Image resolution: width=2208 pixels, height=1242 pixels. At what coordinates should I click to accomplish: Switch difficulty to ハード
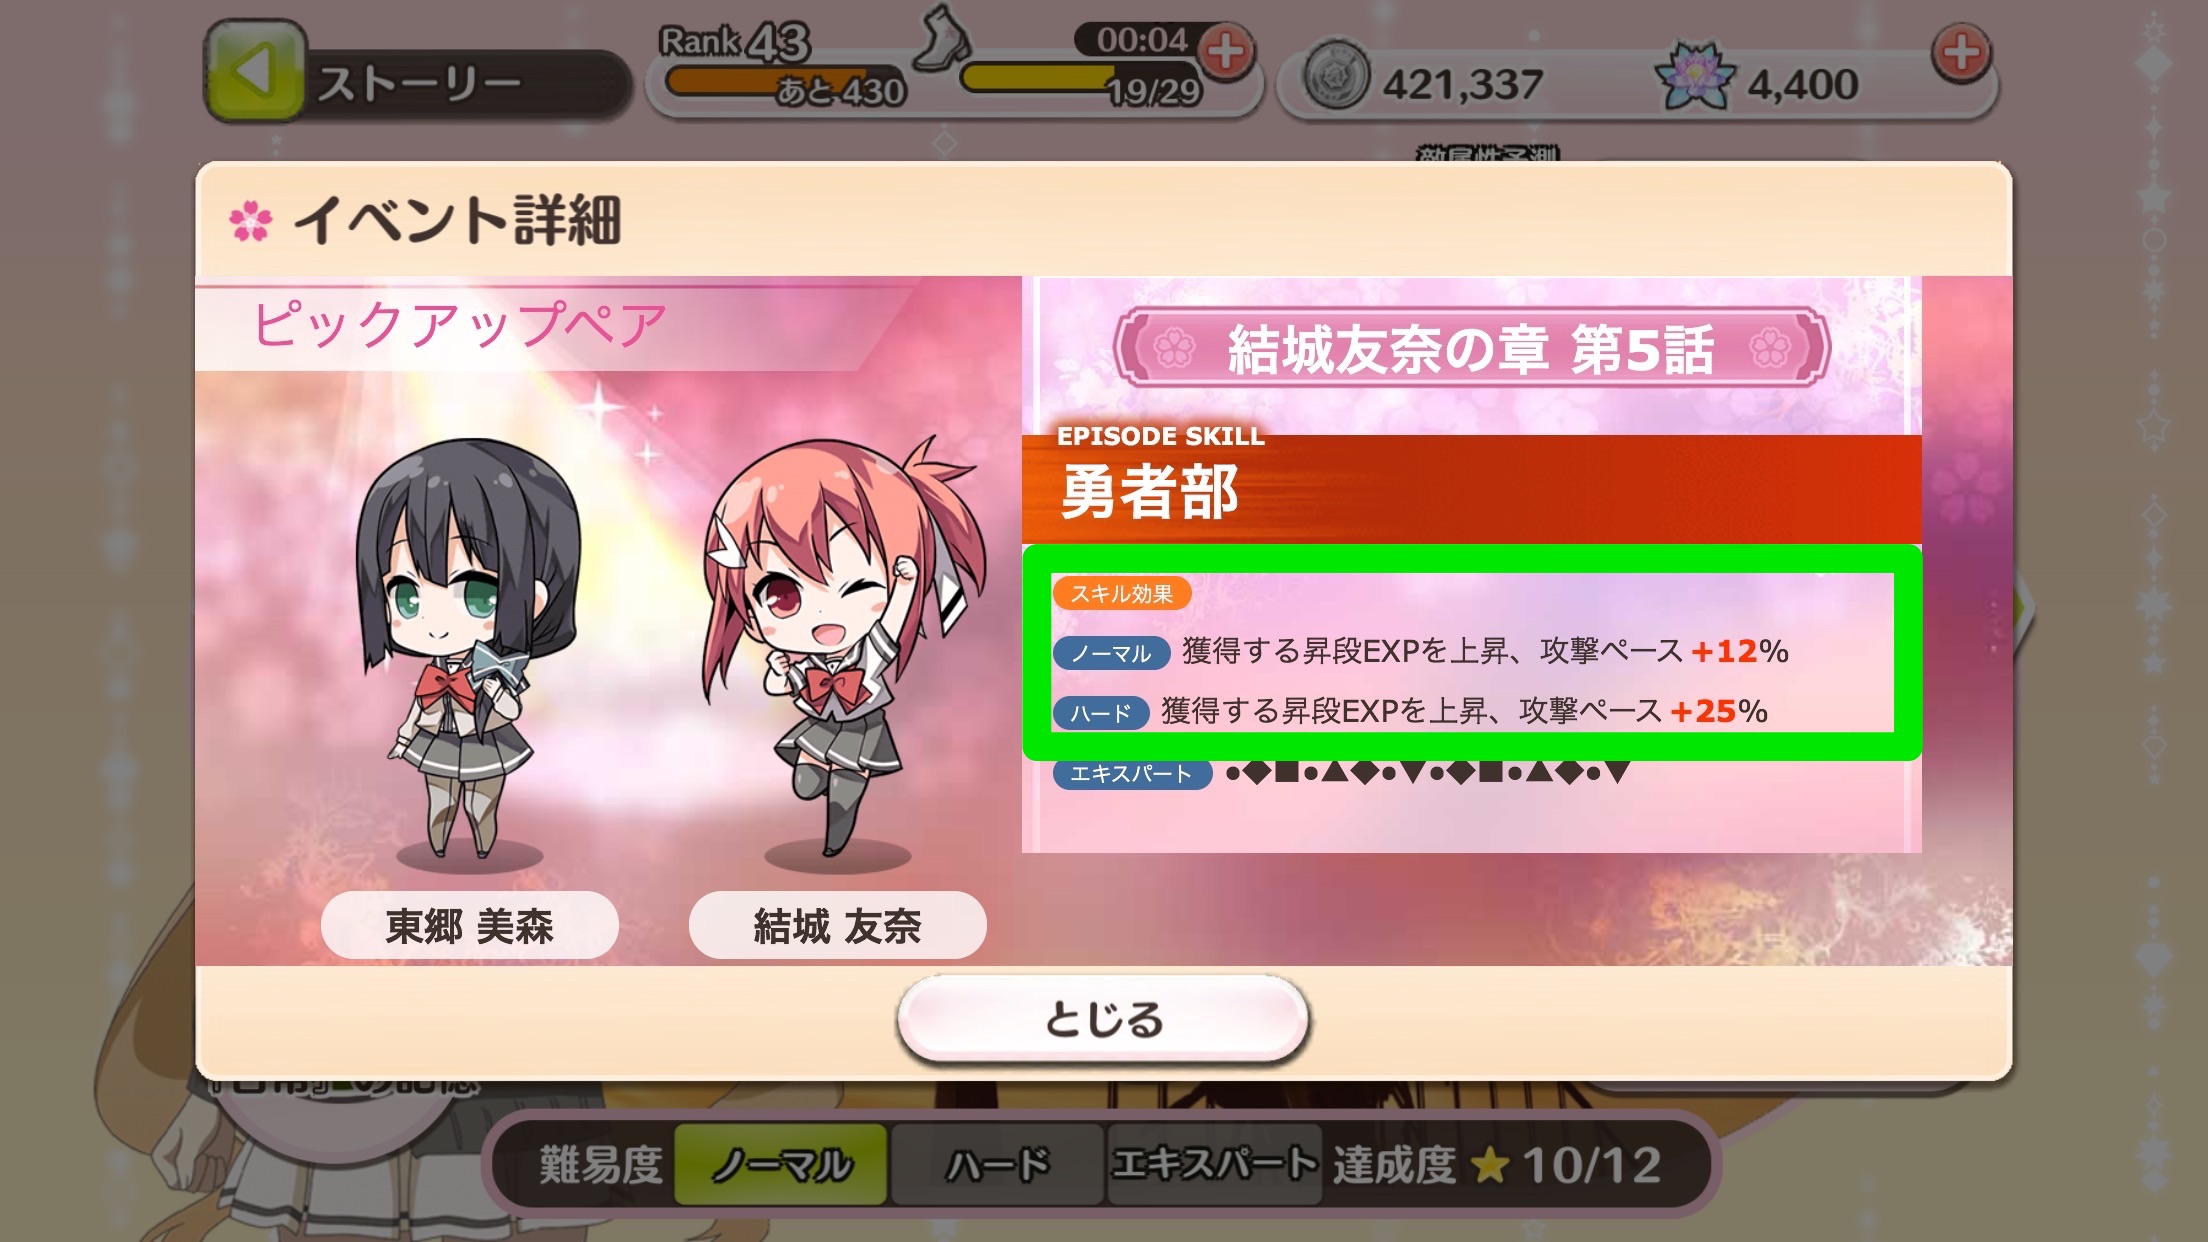[997, 1164]
